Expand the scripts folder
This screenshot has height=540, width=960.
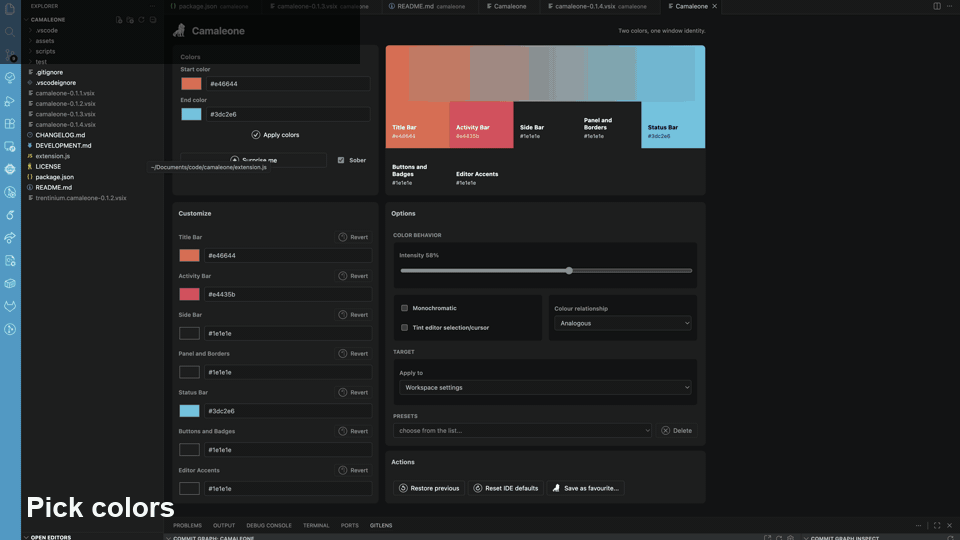click(45, 51)
